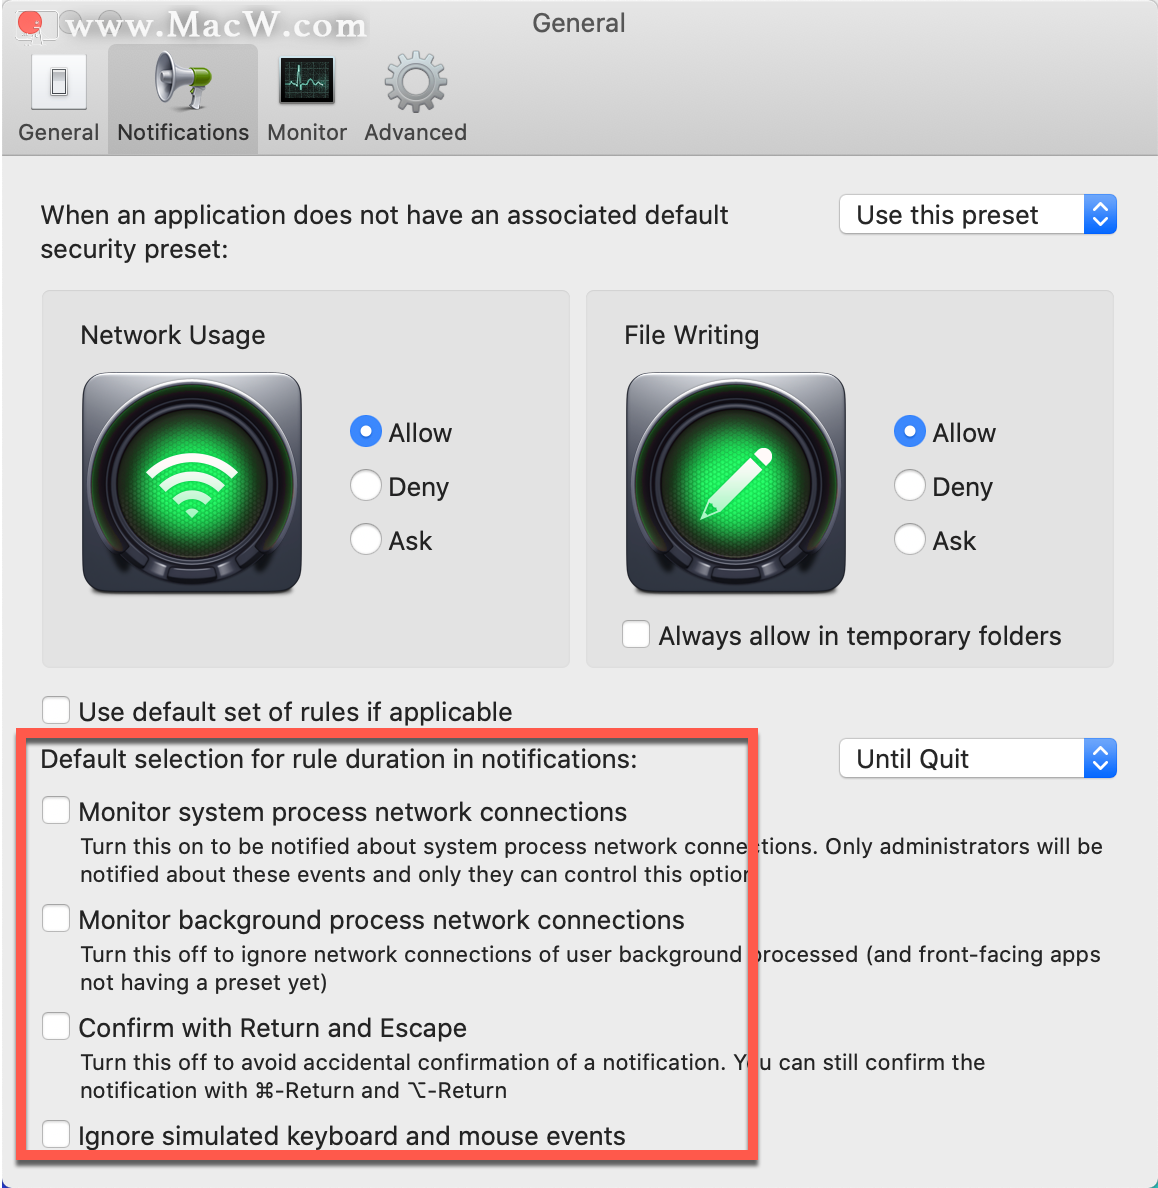Check Use default set of rules if applicable
The height and width of the screenshot is (1188, 1158).
56,711
